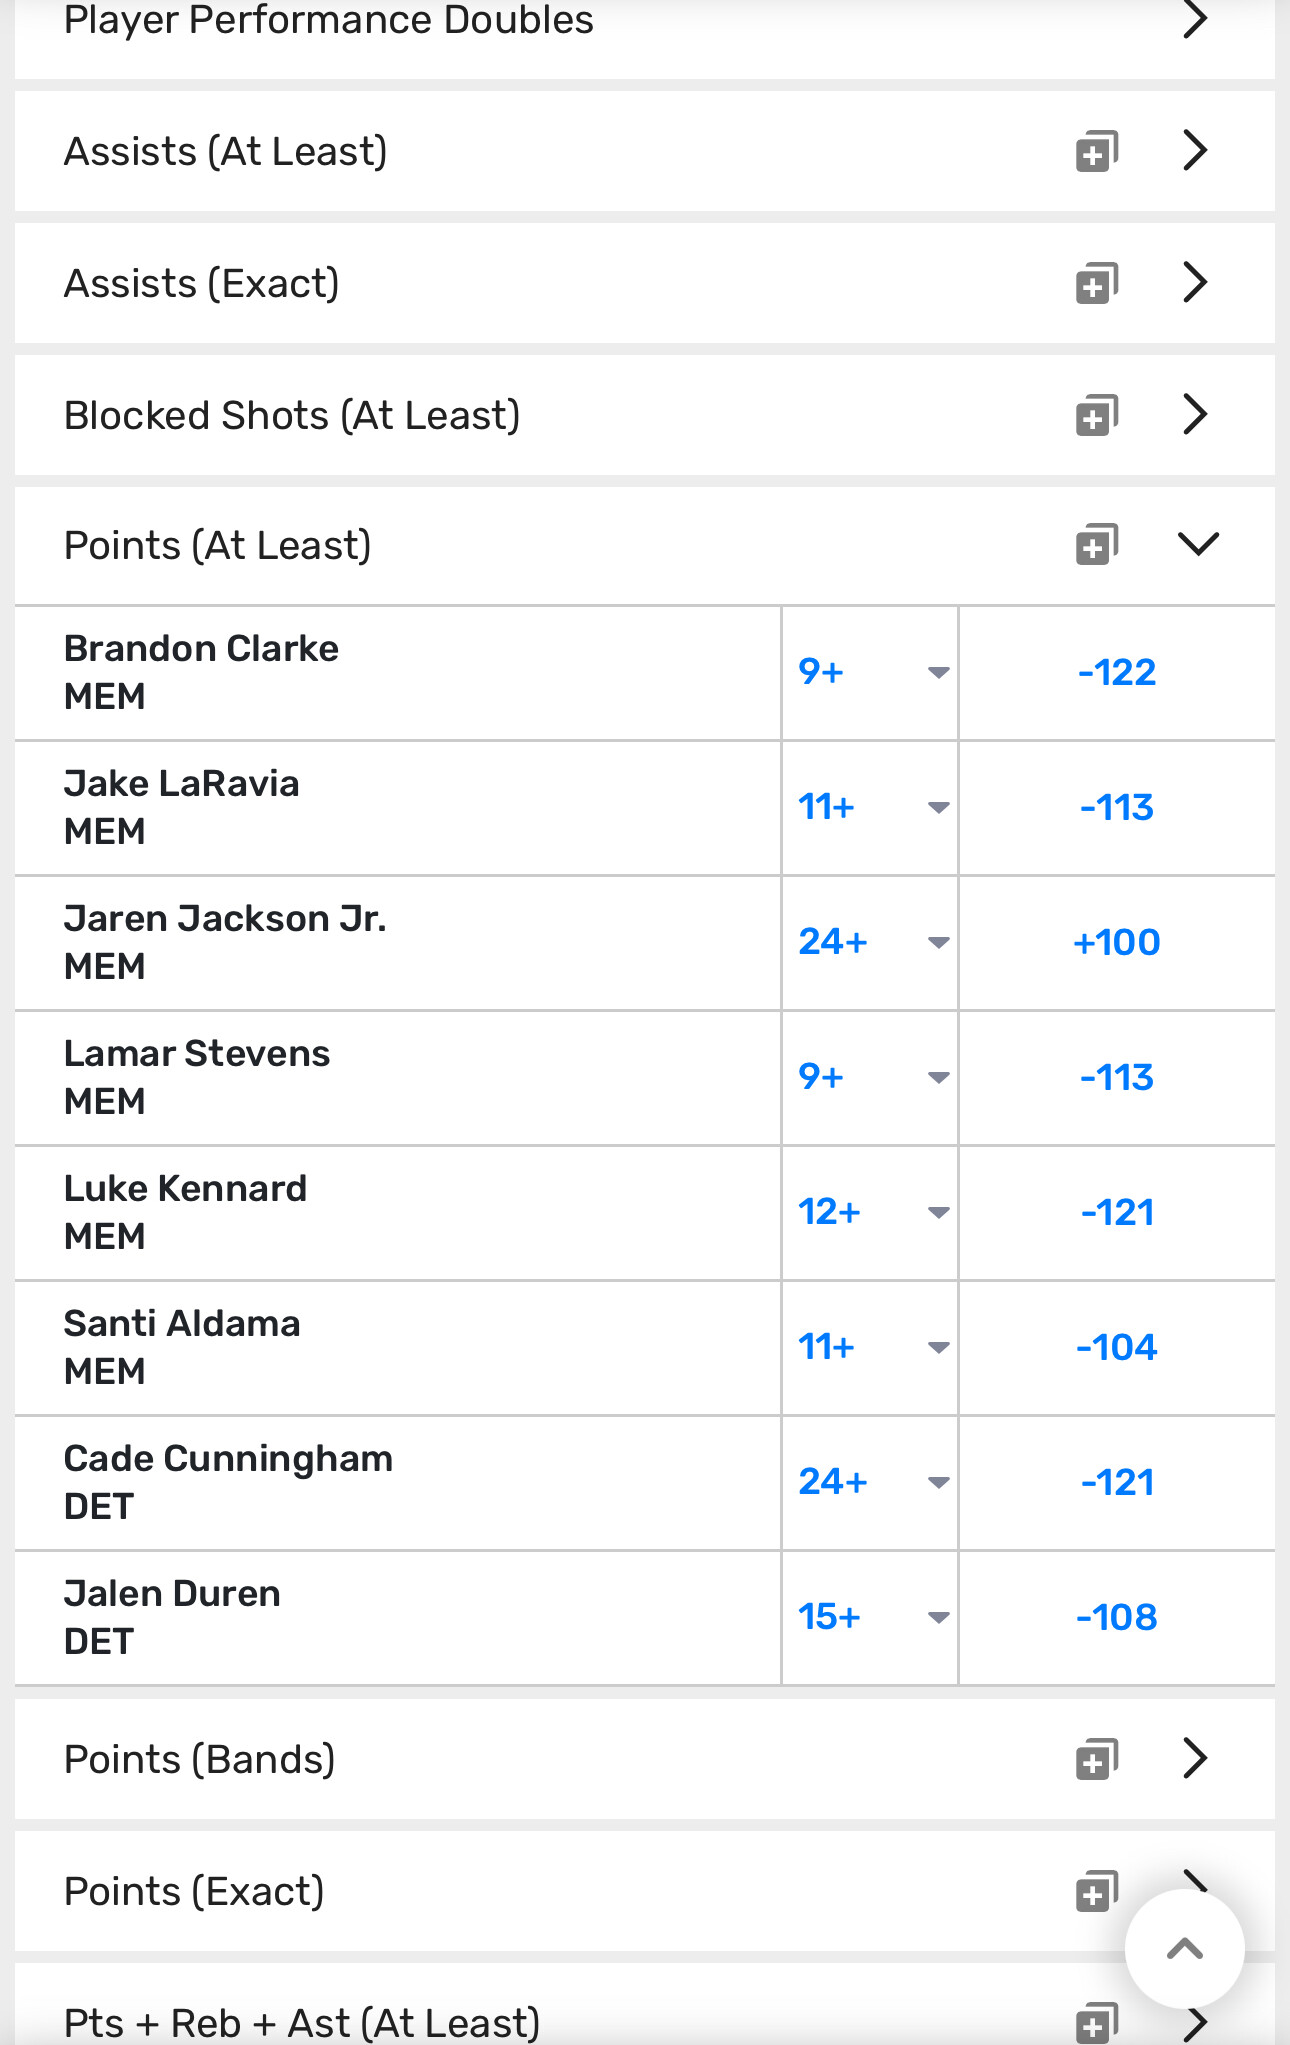1290x2045 pixels.
Task: Select Jaren Jackson Jr.'s +100 odds
Action: tap(1116, 942)
